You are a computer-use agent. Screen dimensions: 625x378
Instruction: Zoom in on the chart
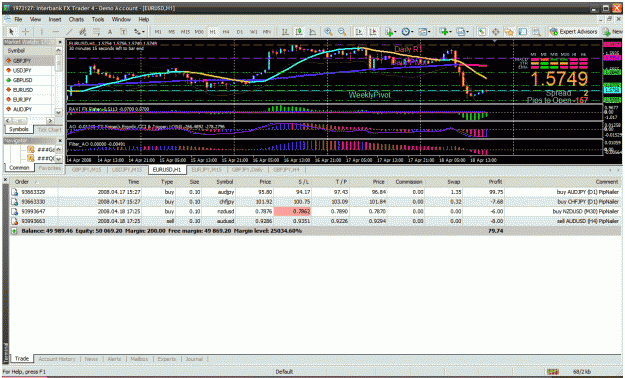pos(328,32)
